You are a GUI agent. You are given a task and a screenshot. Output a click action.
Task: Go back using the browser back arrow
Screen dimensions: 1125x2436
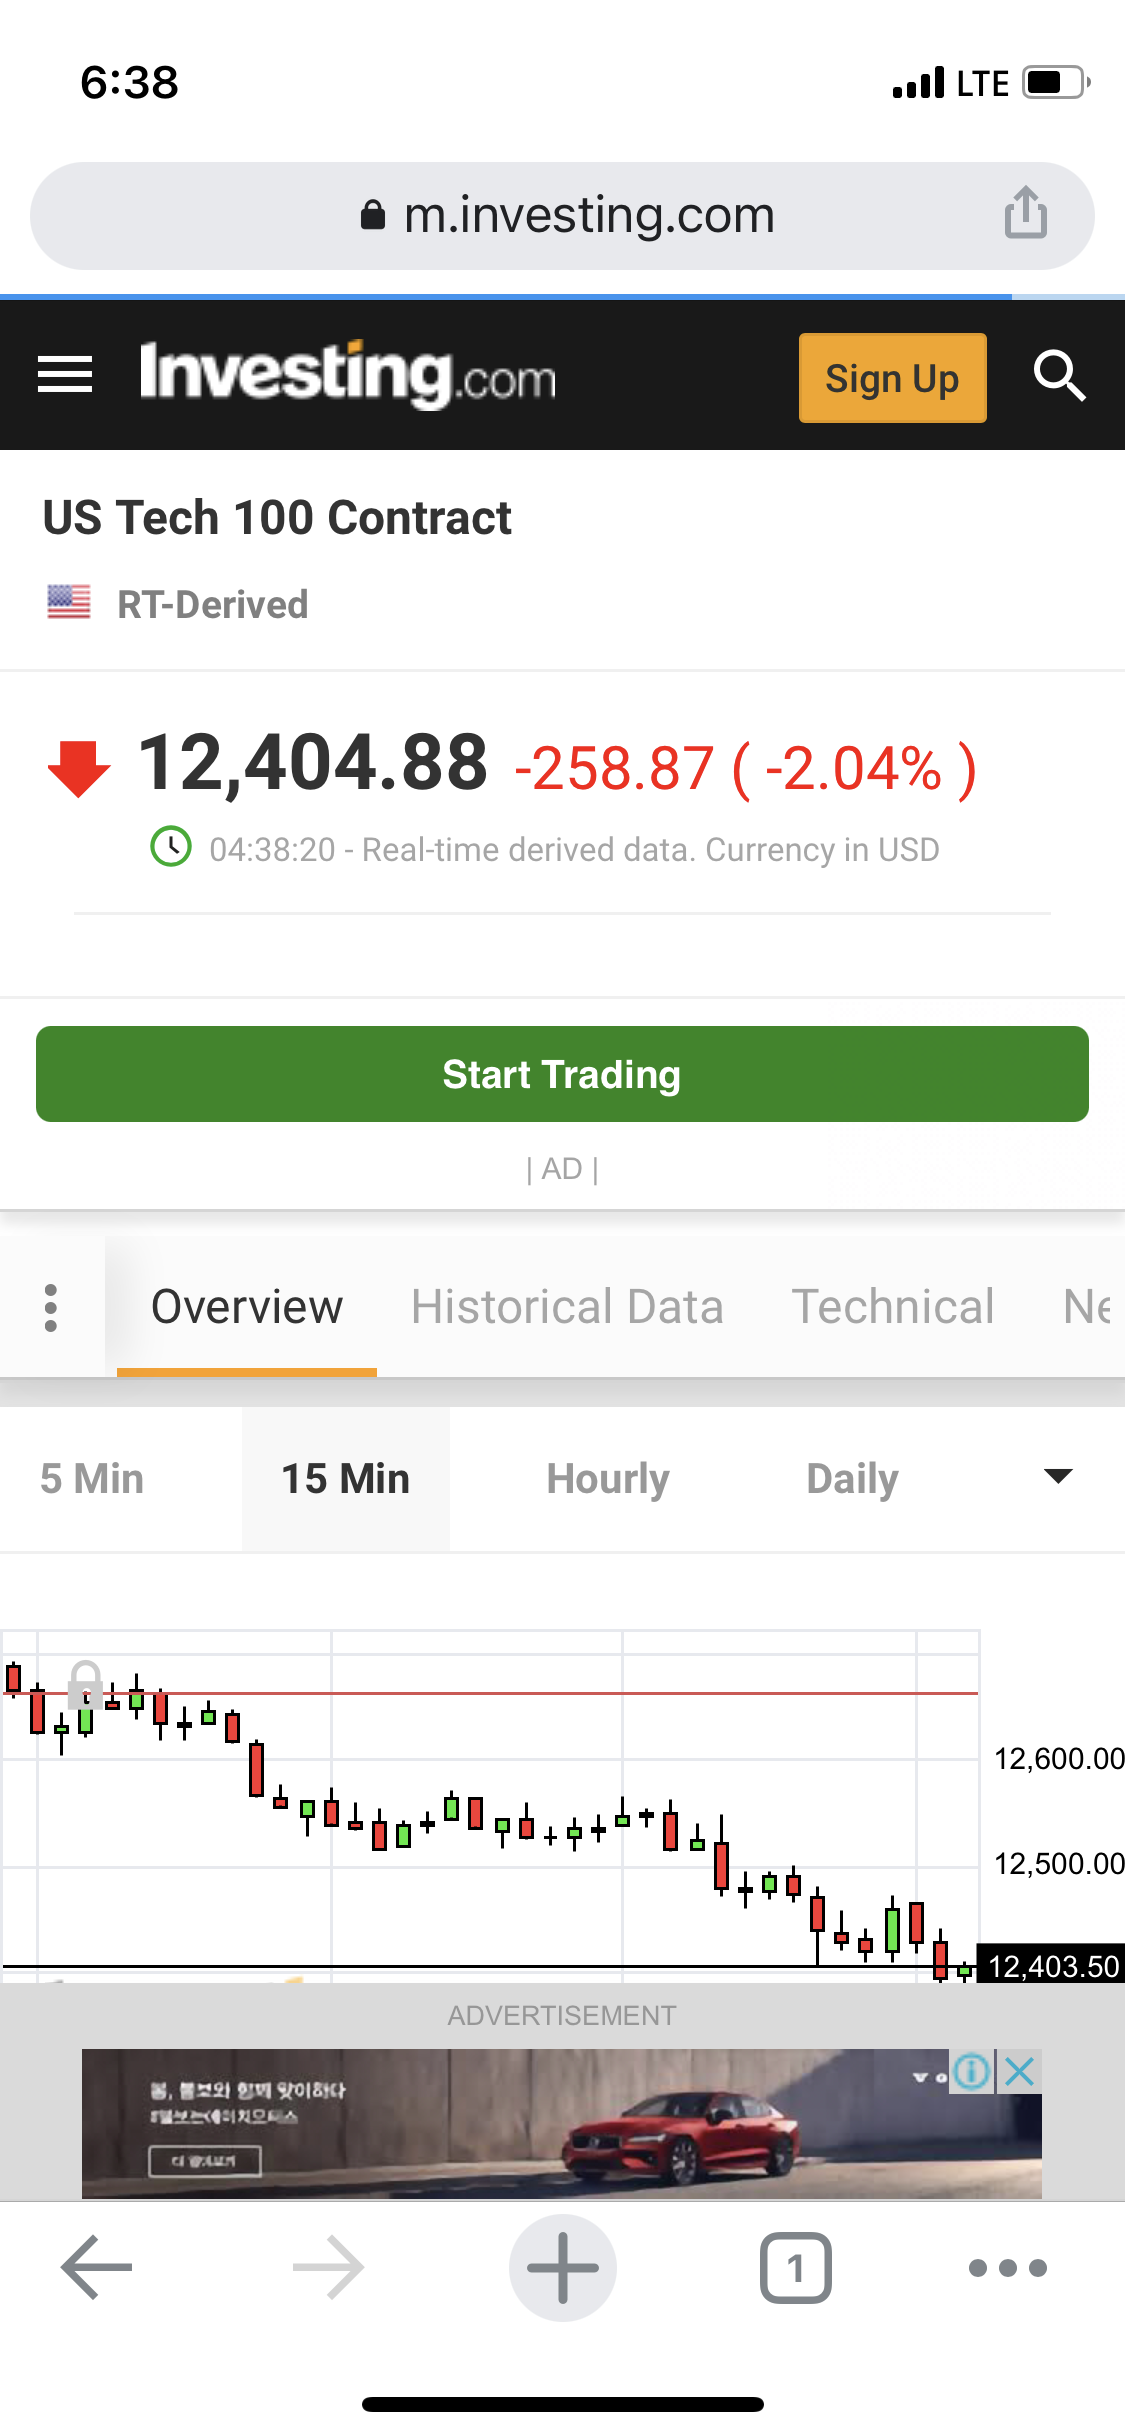(96, 2267)
